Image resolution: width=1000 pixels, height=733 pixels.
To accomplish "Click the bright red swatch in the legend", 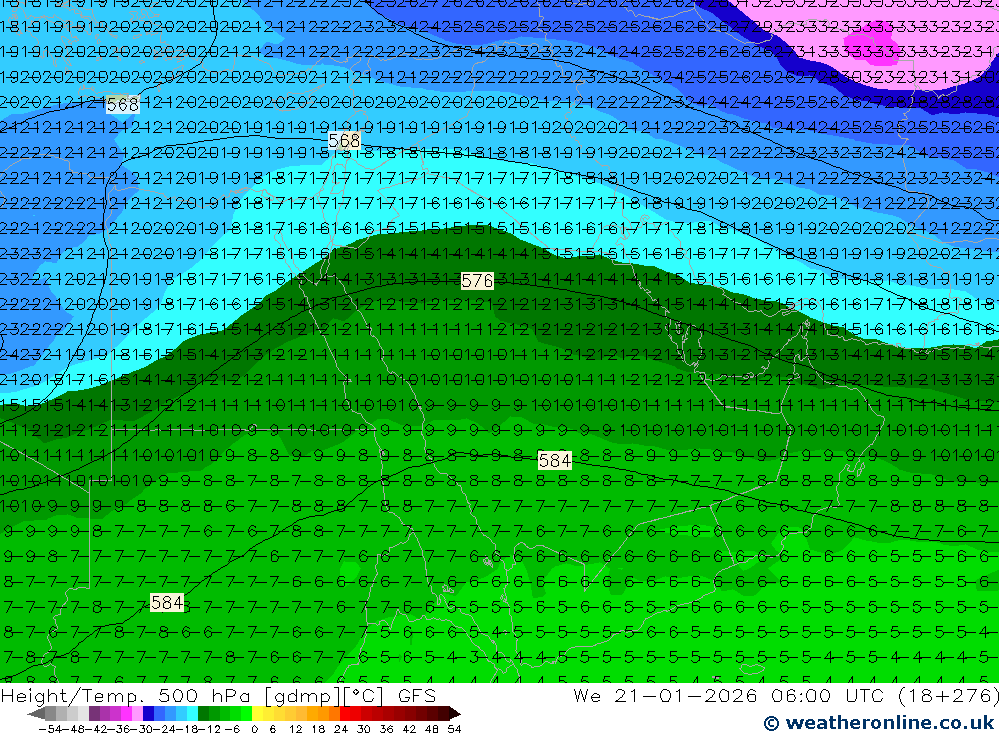I will click(x=345, y=713).
